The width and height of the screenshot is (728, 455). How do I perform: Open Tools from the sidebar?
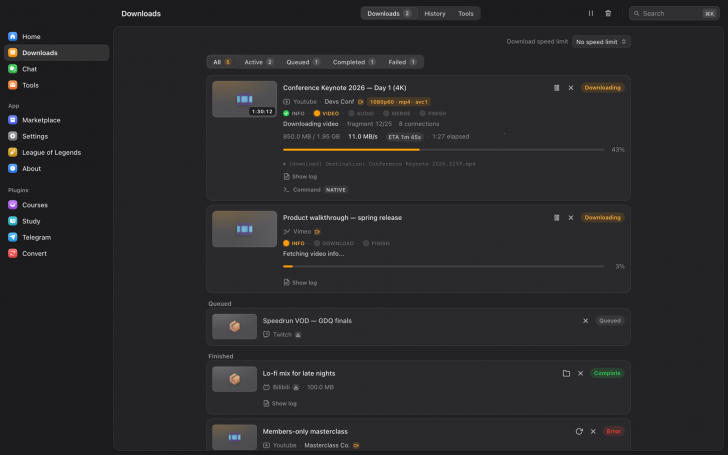(57, 85)
